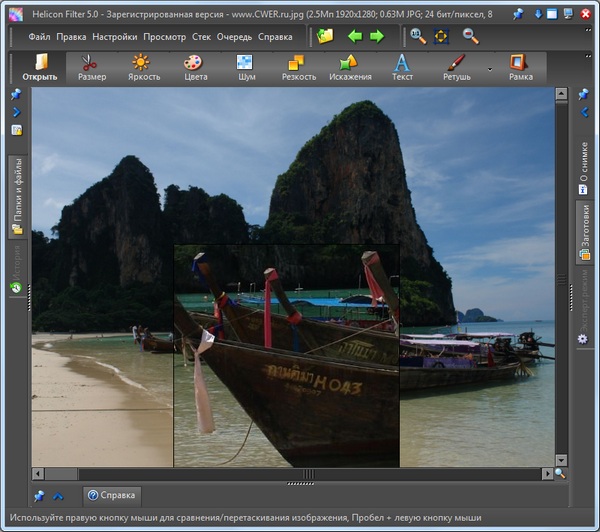Click the zoom out magnifier icon
Image resolution: width=600 pixels, height=532 pixels.
[x=470, y=36]
